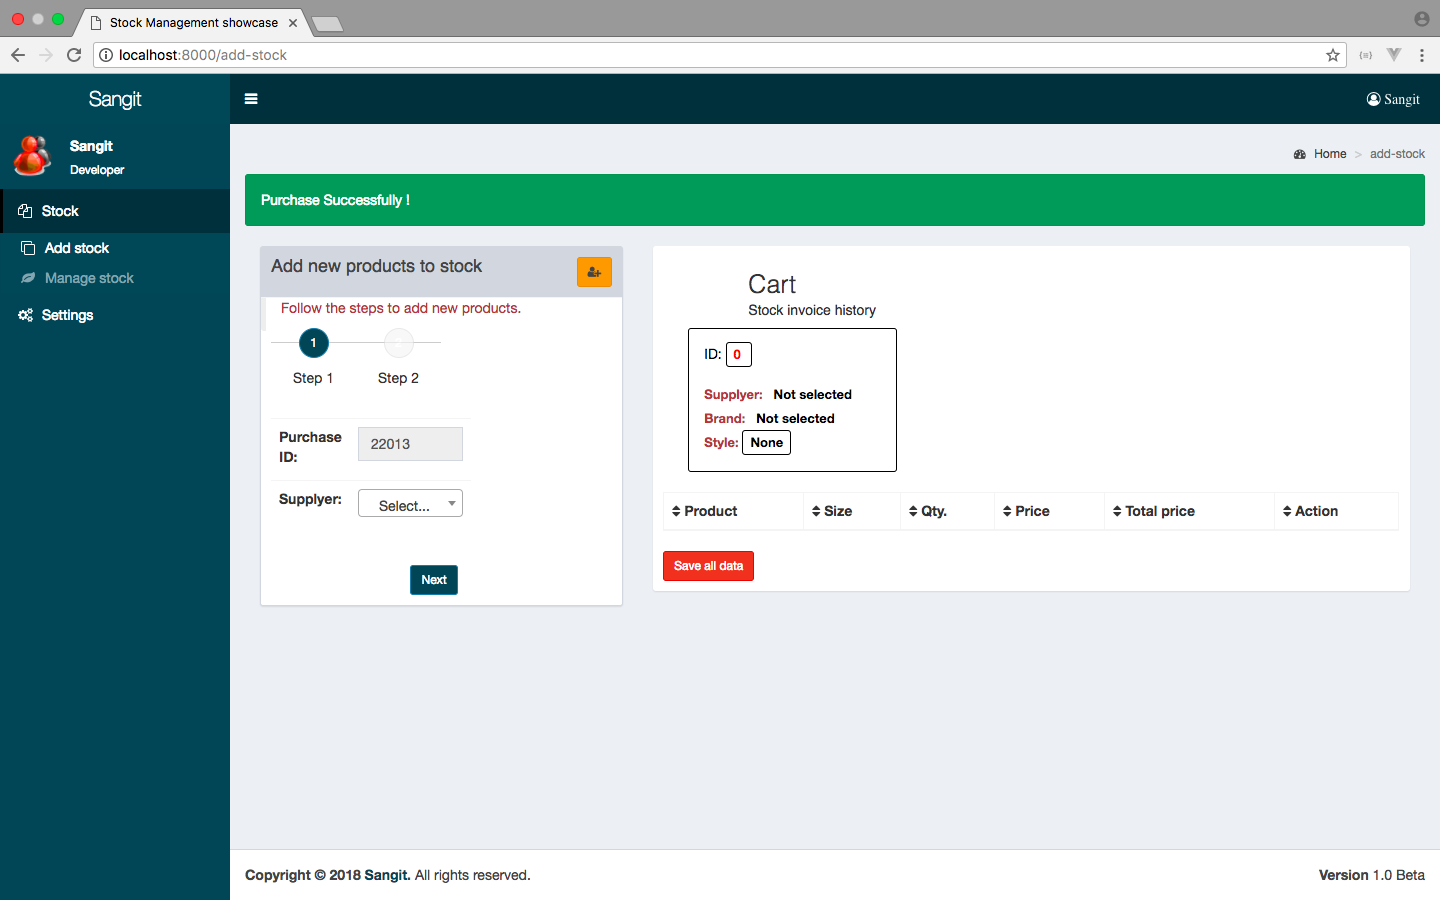This screenshot has height=900, width=1440.
Task: Bookmark this page with the star icon
Action: 1332,55
